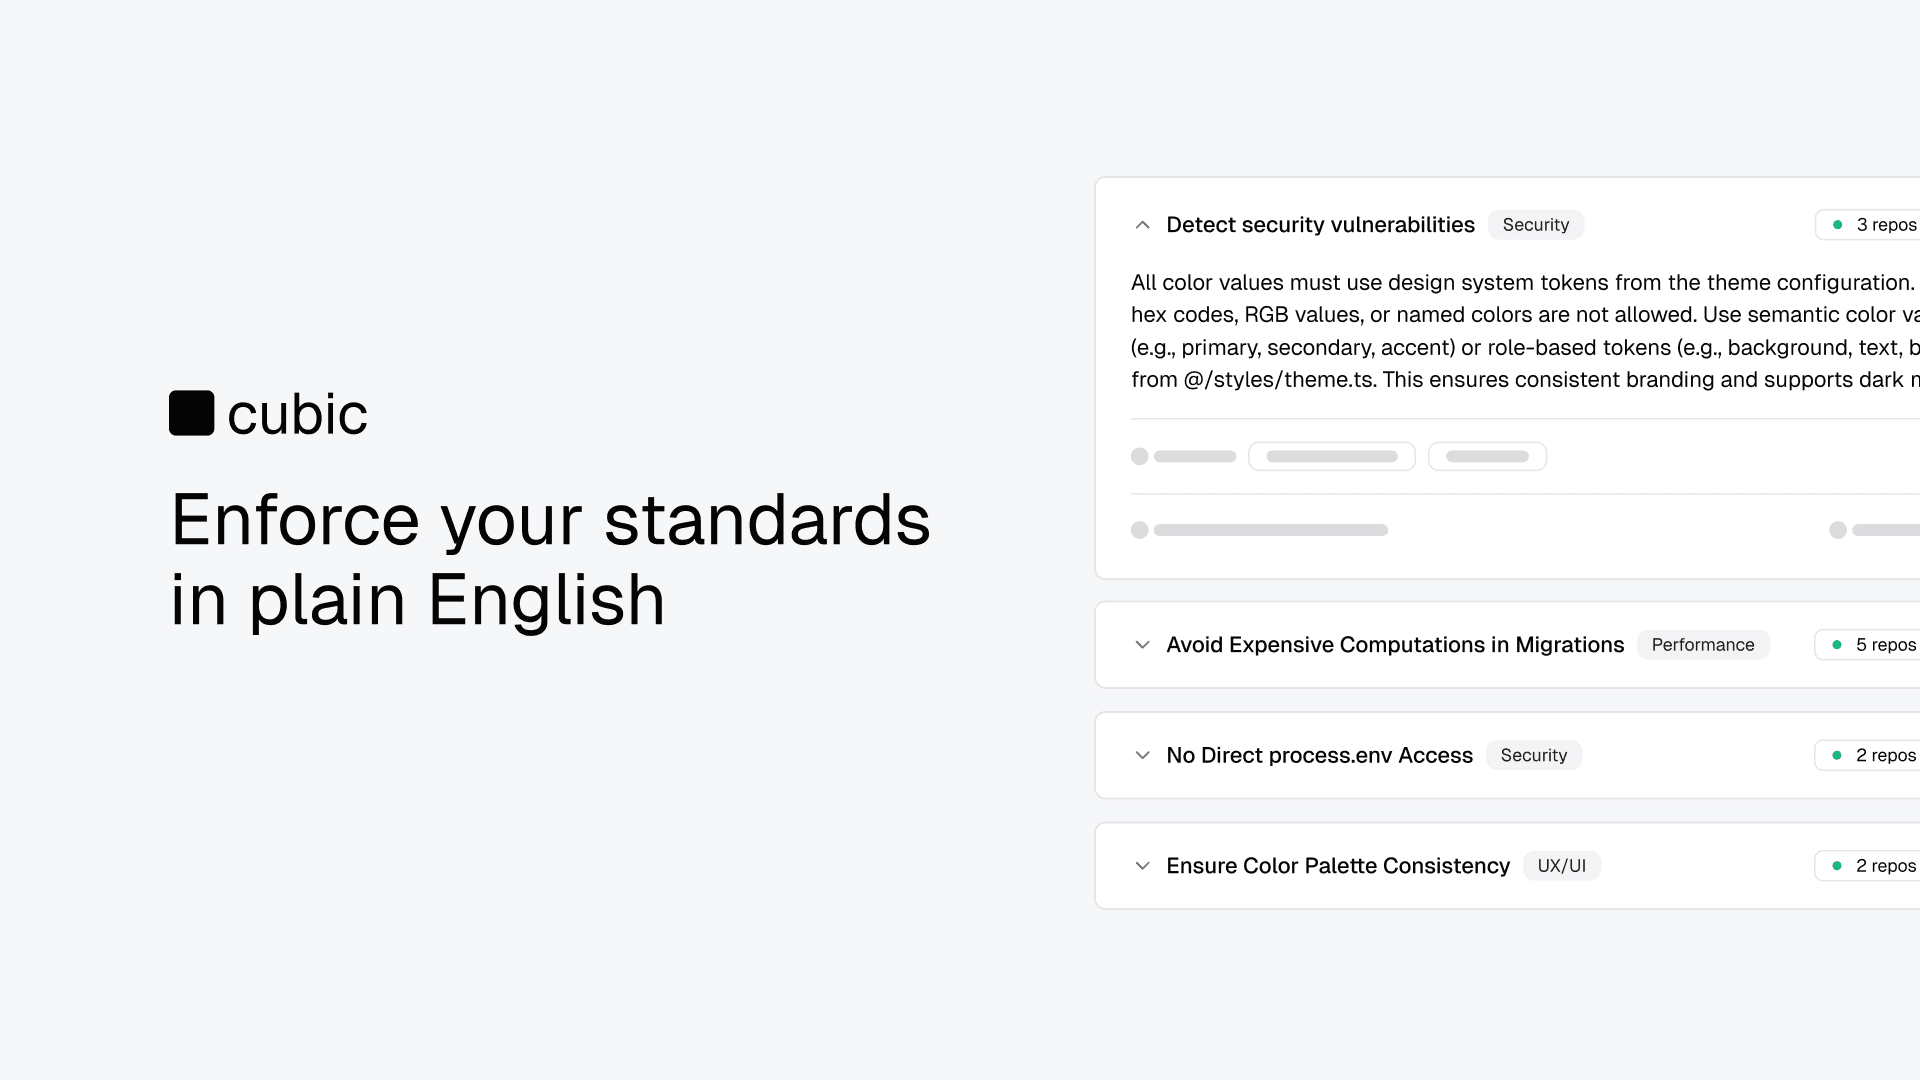Click the black cubic logo square
The image size is (1920, 1080).
click(x=191, y=413)
